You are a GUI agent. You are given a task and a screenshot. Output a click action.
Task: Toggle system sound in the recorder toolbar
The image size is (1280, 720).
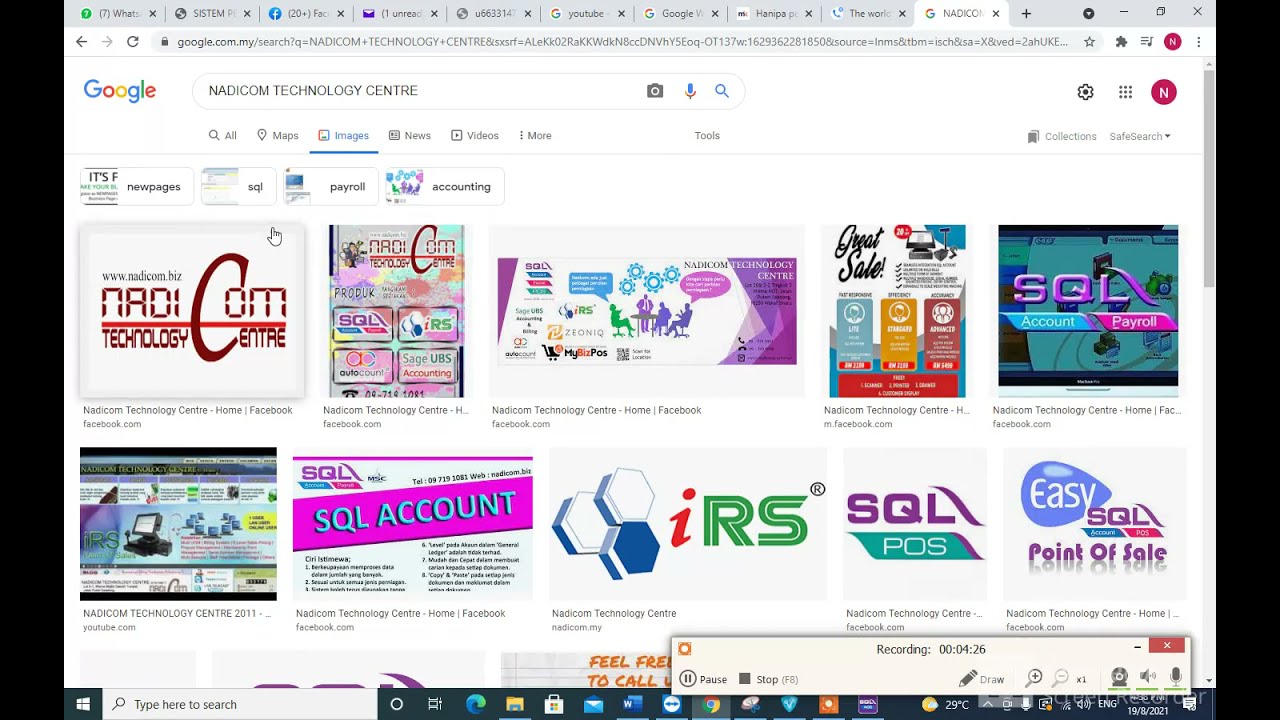[1148, 678]
